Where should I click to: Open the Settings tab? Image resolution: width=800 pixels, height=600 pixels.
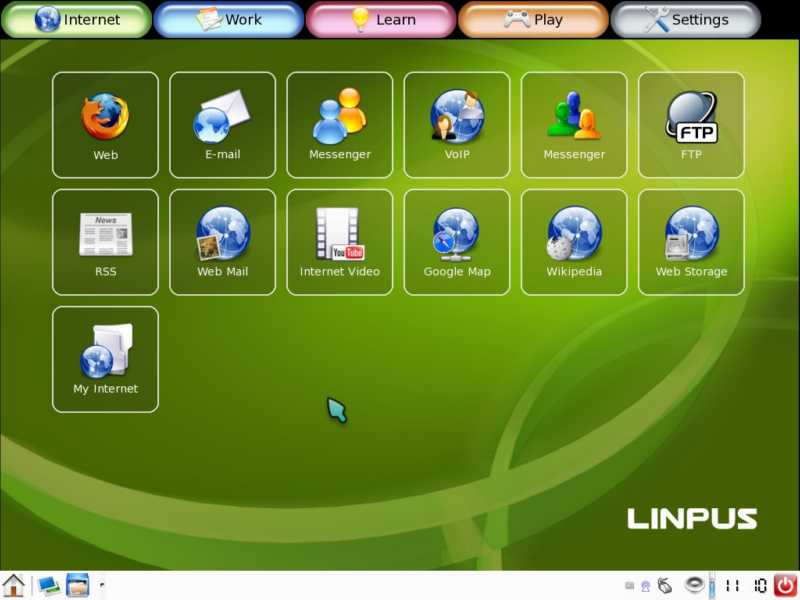click(x=686, y=19)
